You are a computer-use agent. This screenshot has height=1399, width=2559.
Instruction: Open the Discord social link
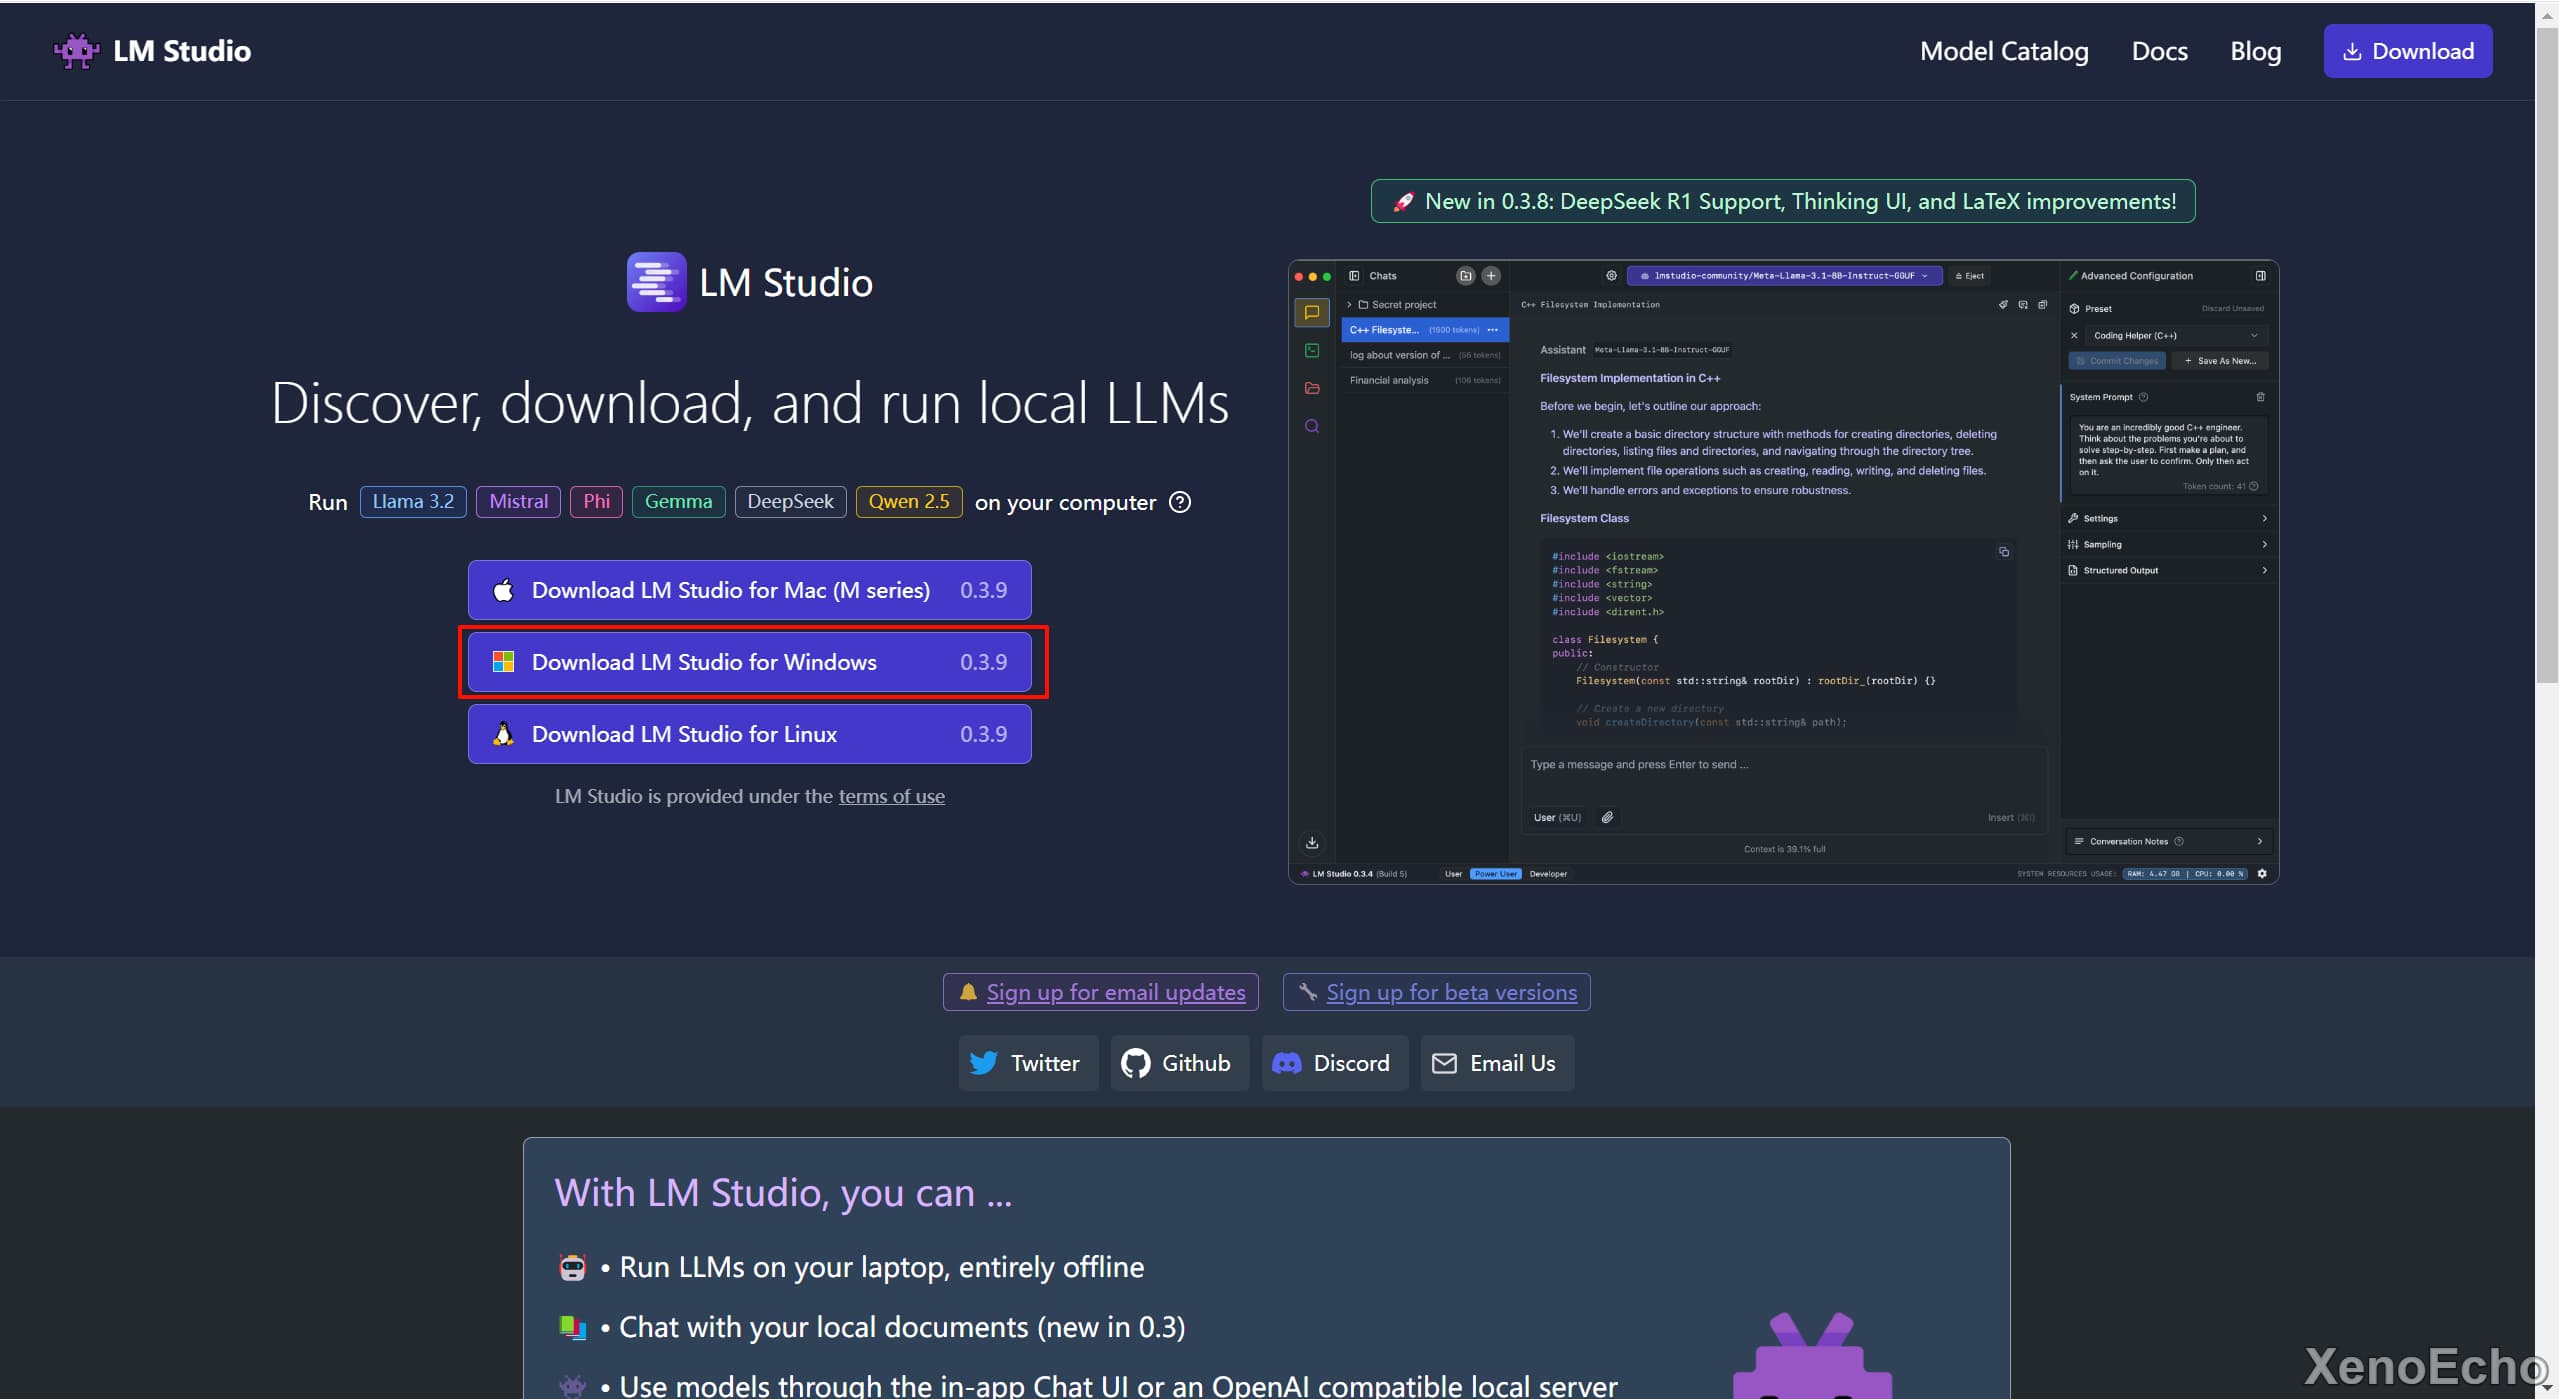pyautogui.click(x=1333, y=1063)
